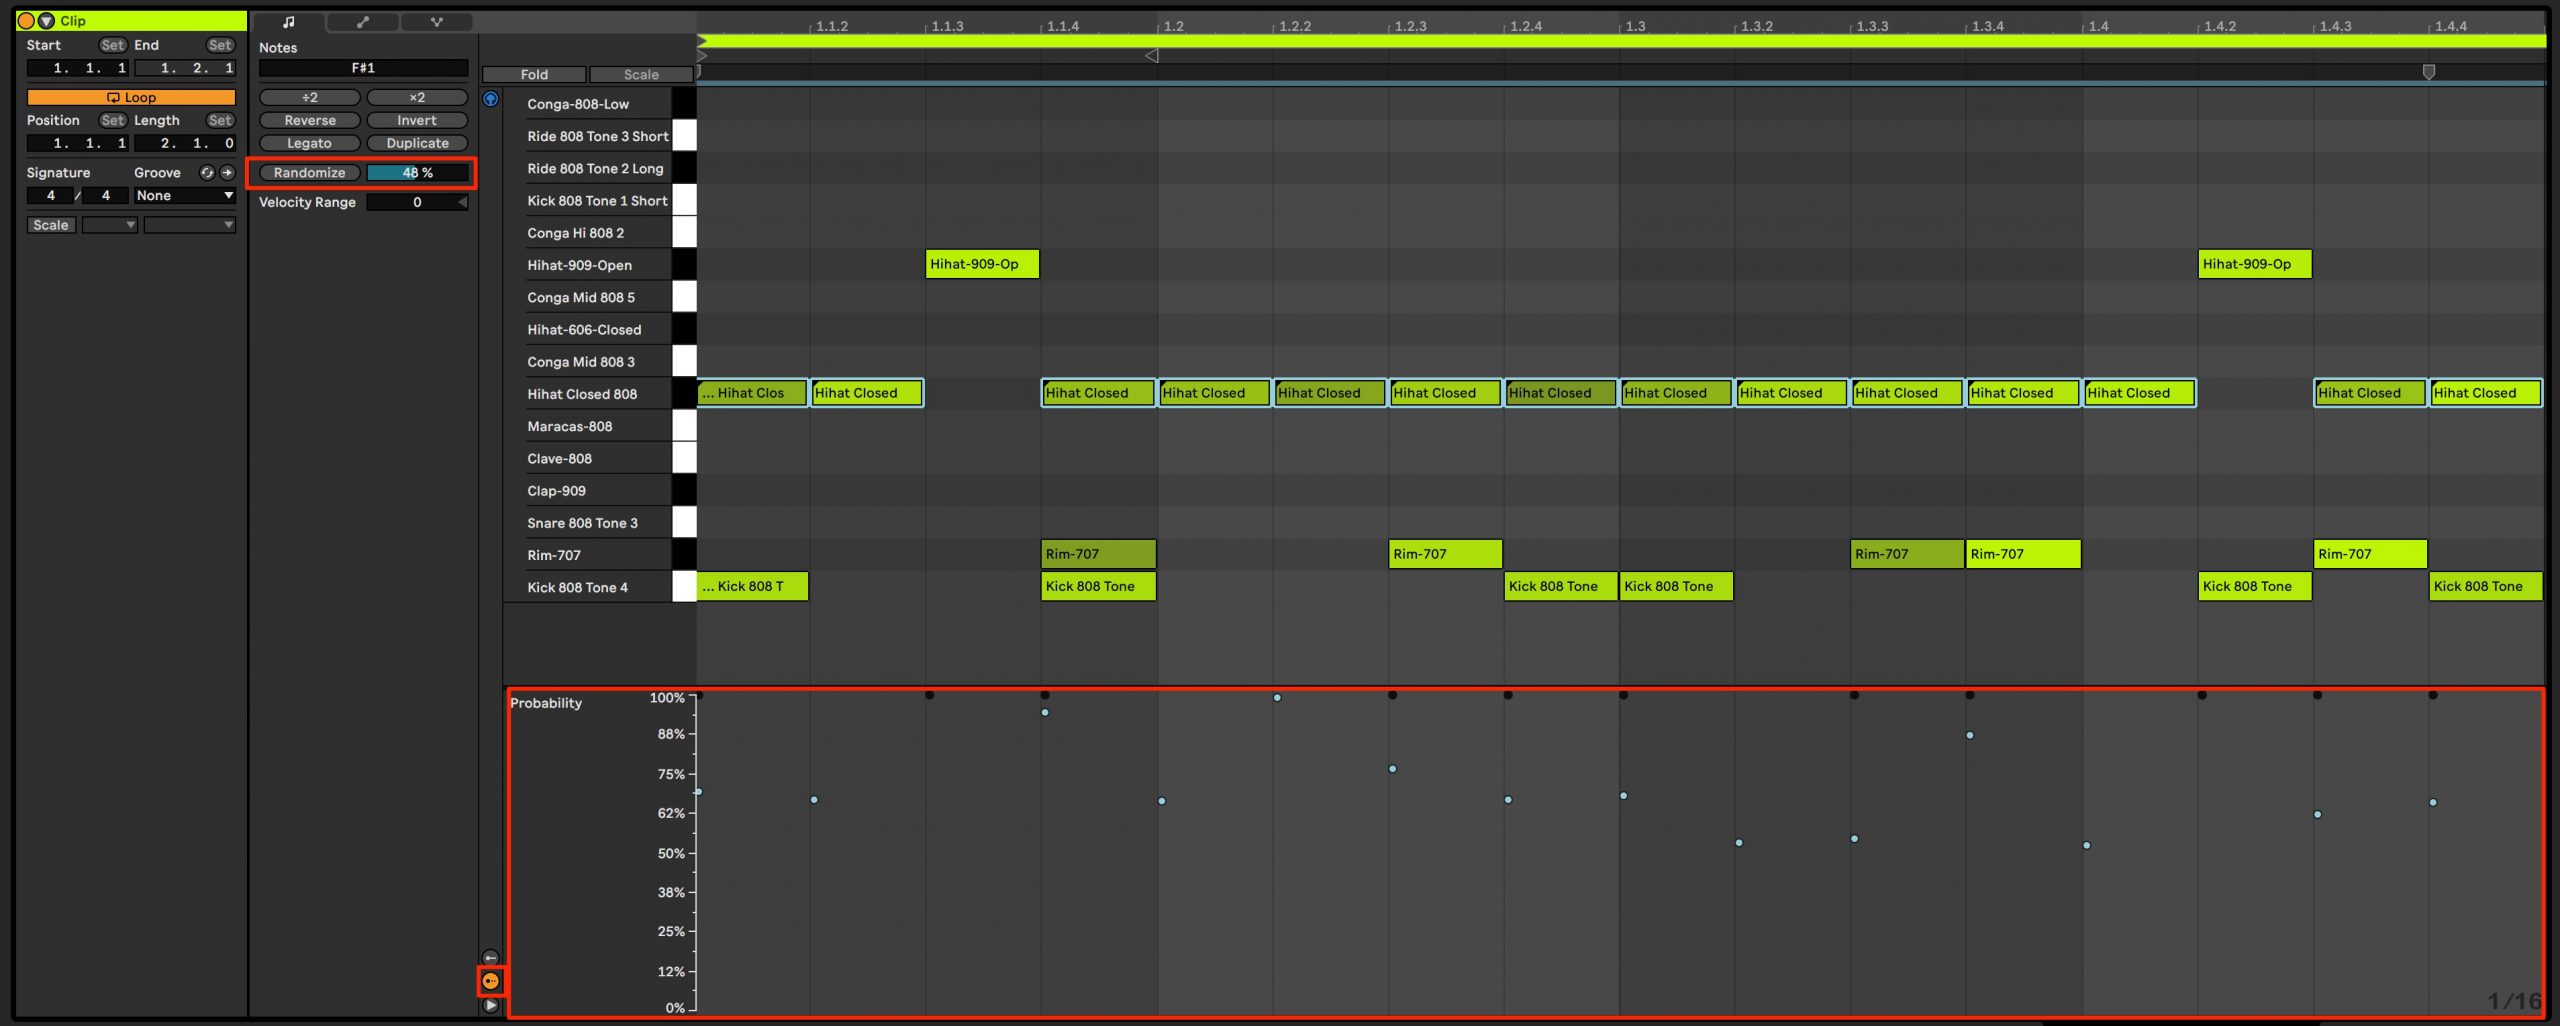The image size is (2560, 1026).
Task: Click the Kick 808 Tone note at 1.3
Action: [1676, 586]
